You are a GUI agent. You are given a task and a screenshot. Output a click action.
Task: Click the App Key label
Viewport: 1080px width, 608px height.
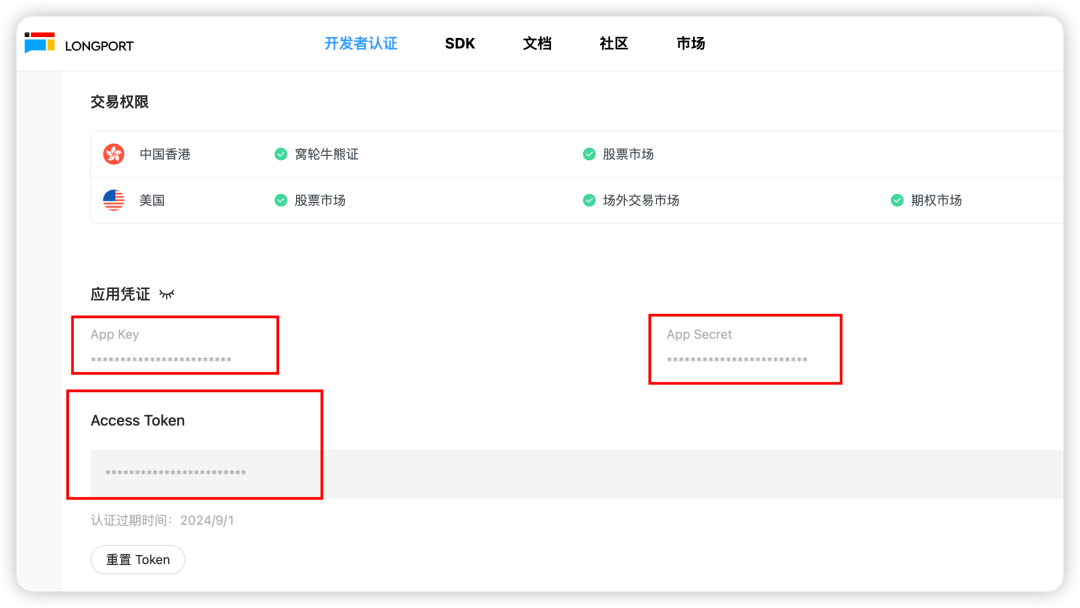[x=115, y=335]
